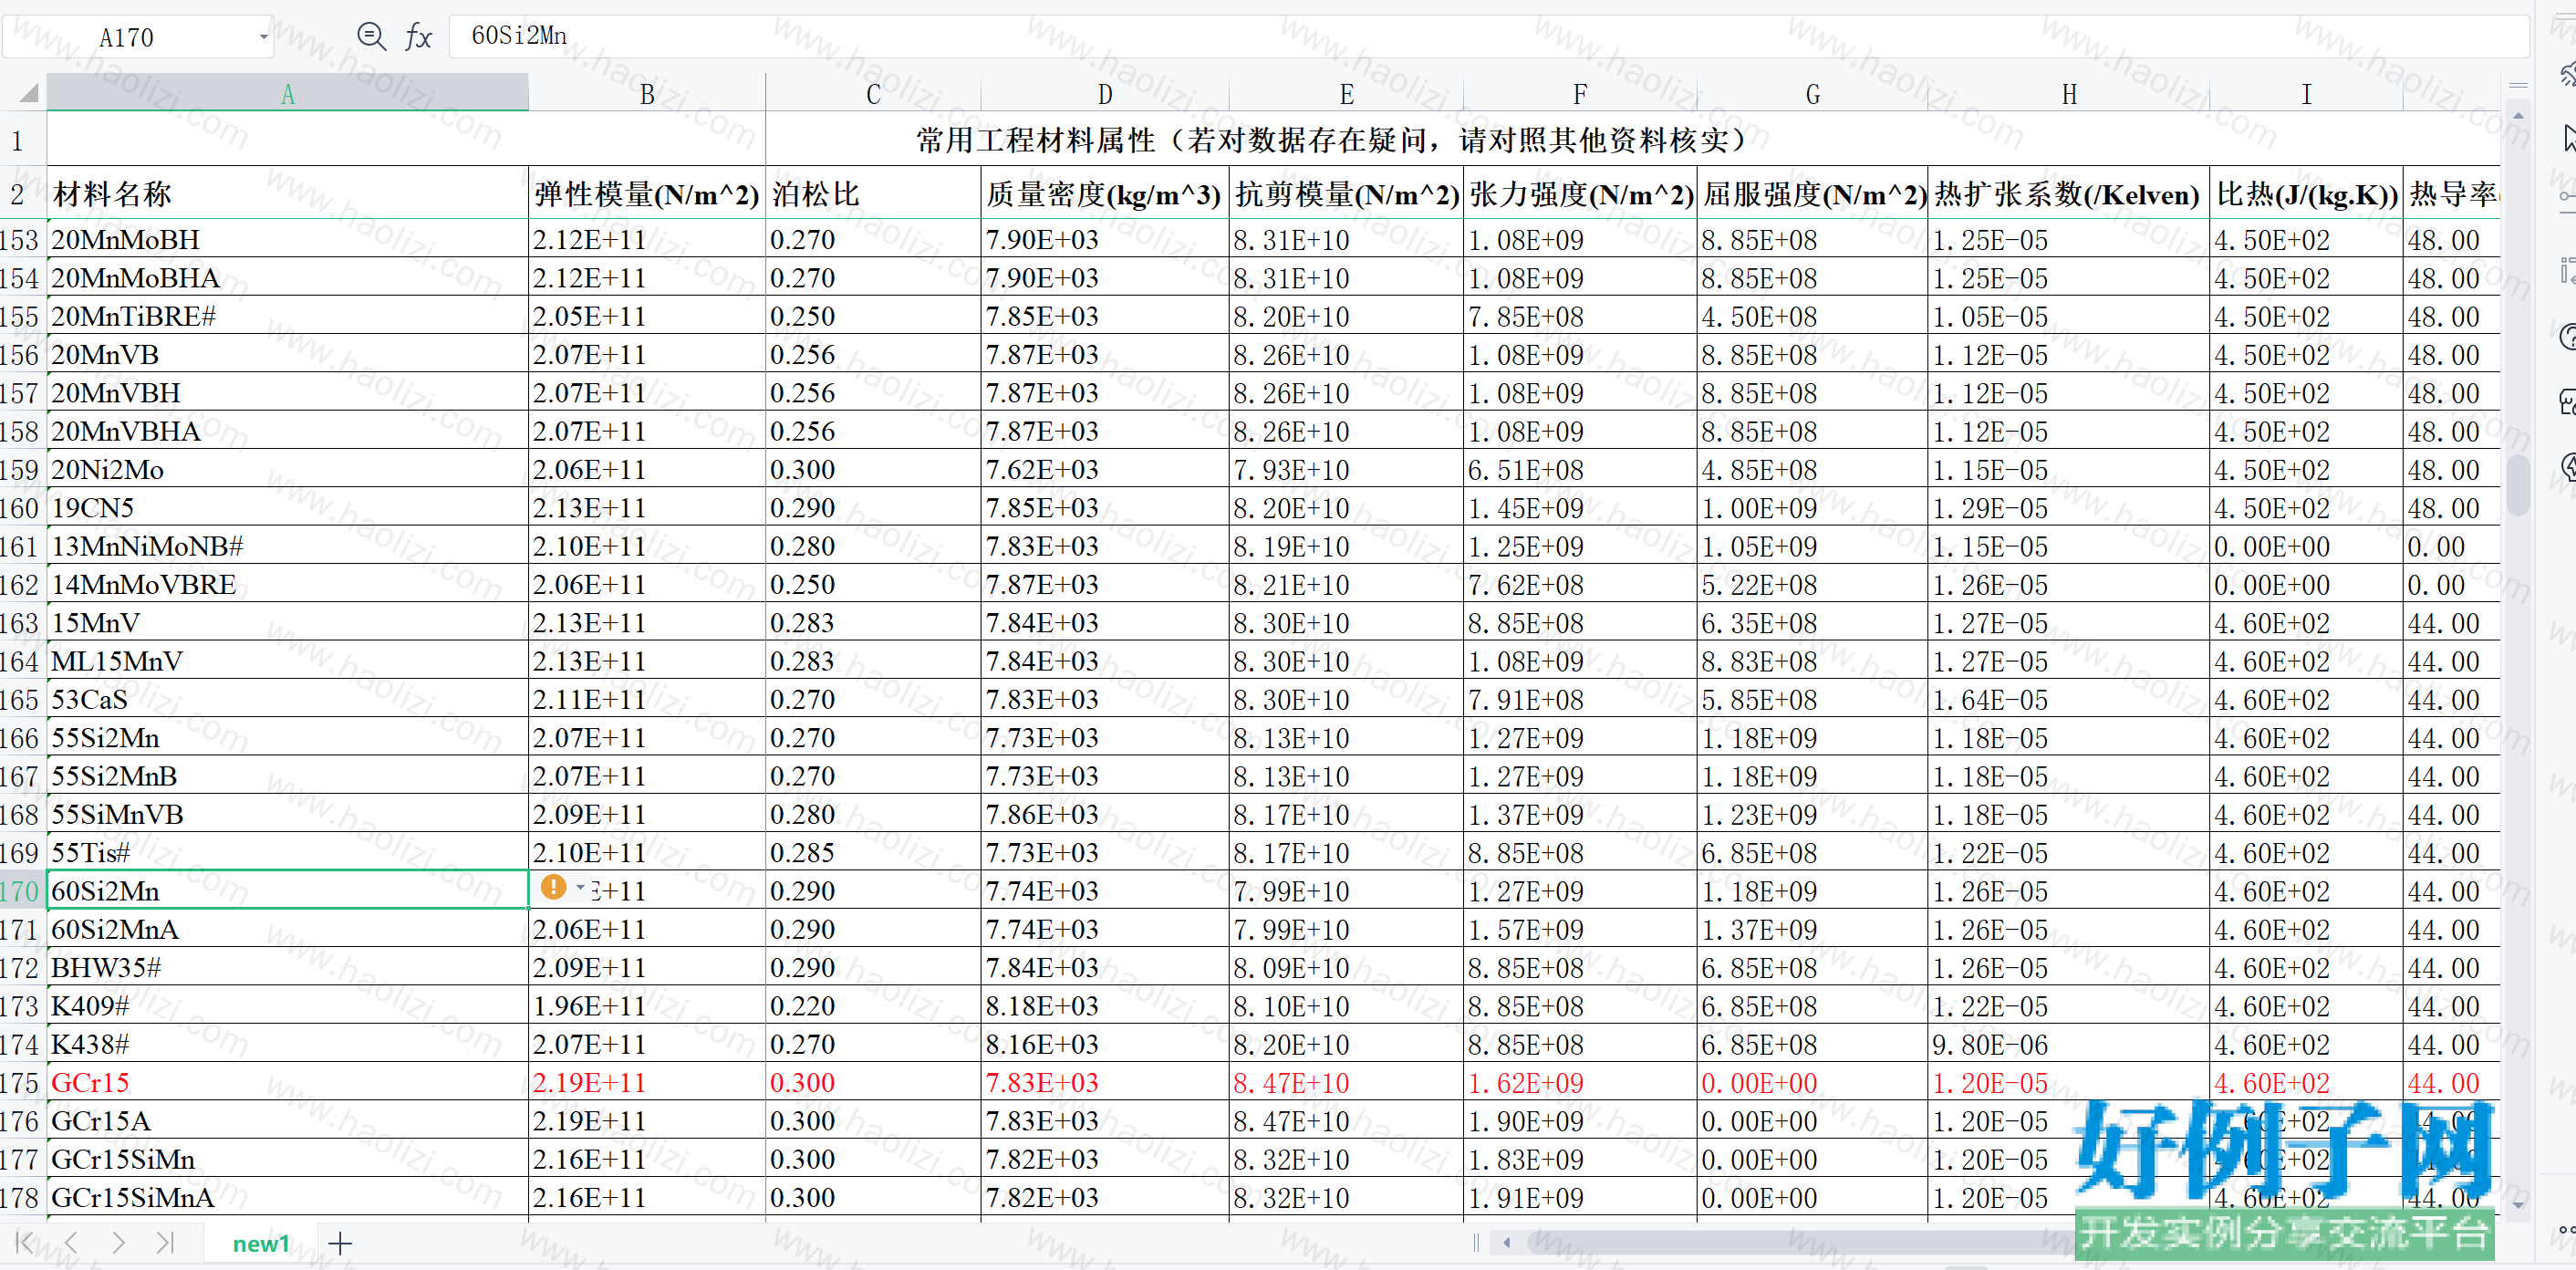This screenshot has height=1270, width=2576.
Task: Select column E header
Action: [x=1346, y=94]
